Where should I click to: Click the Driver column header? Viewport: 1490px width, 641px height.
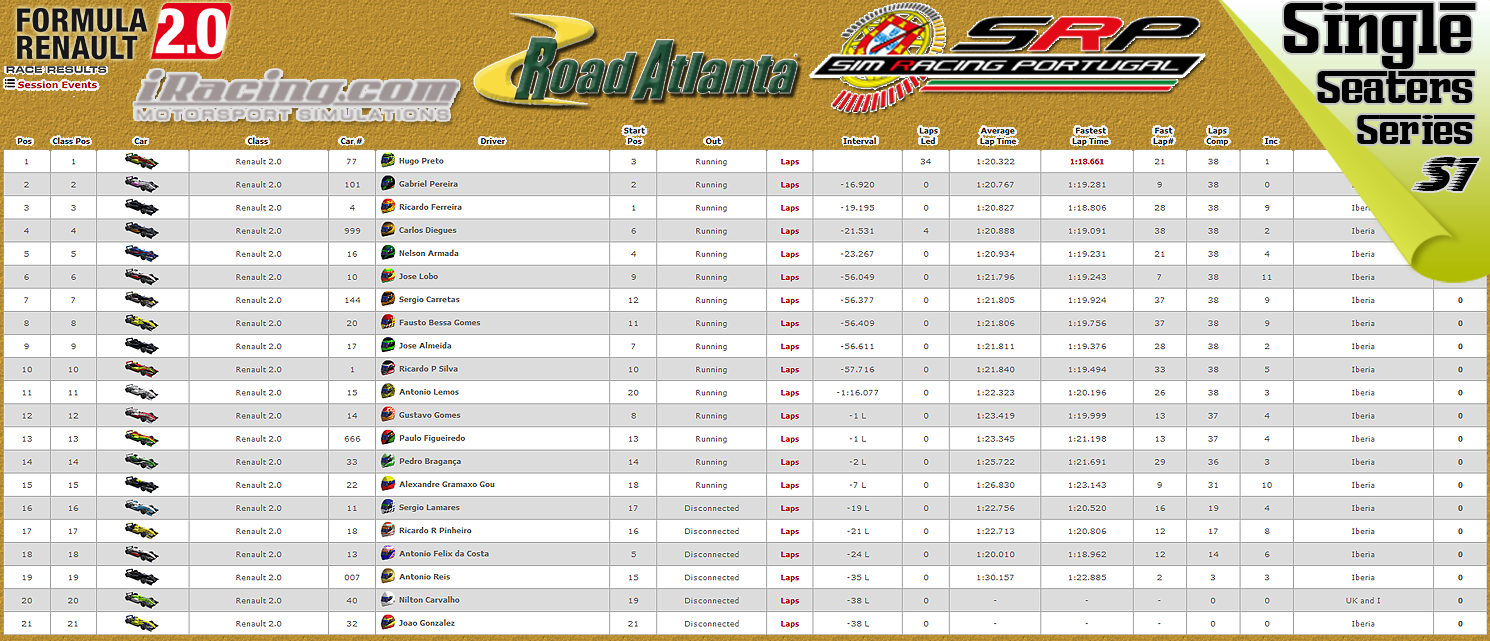[492, 141]
